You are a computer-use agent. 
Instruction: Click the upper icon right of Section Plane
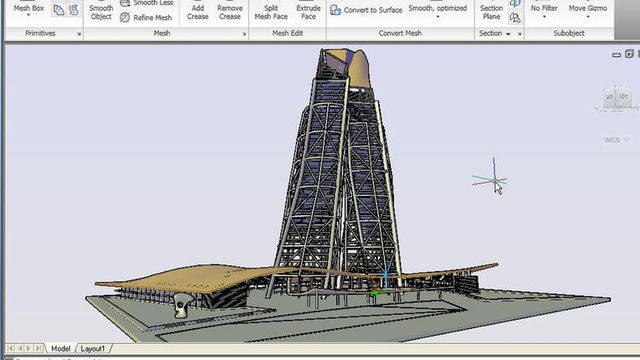pos(515,3)
